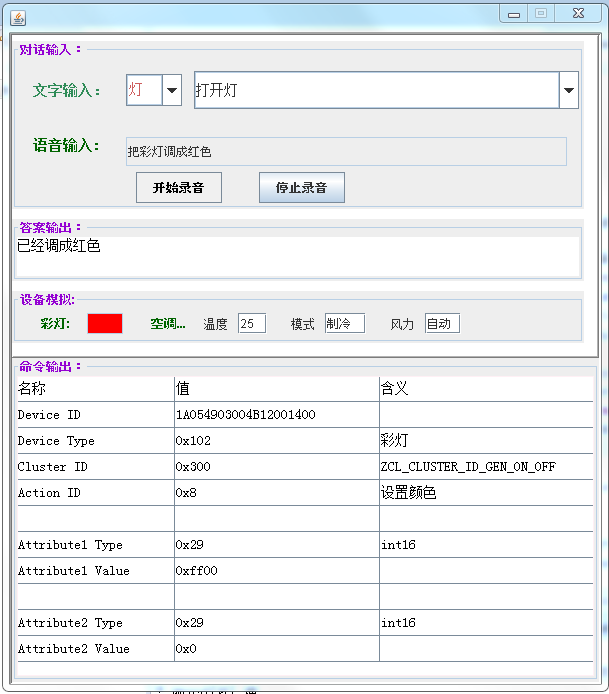Select the Cluster ID name cell
Screen dimensions: 609x694
click(x=96, y=467)
